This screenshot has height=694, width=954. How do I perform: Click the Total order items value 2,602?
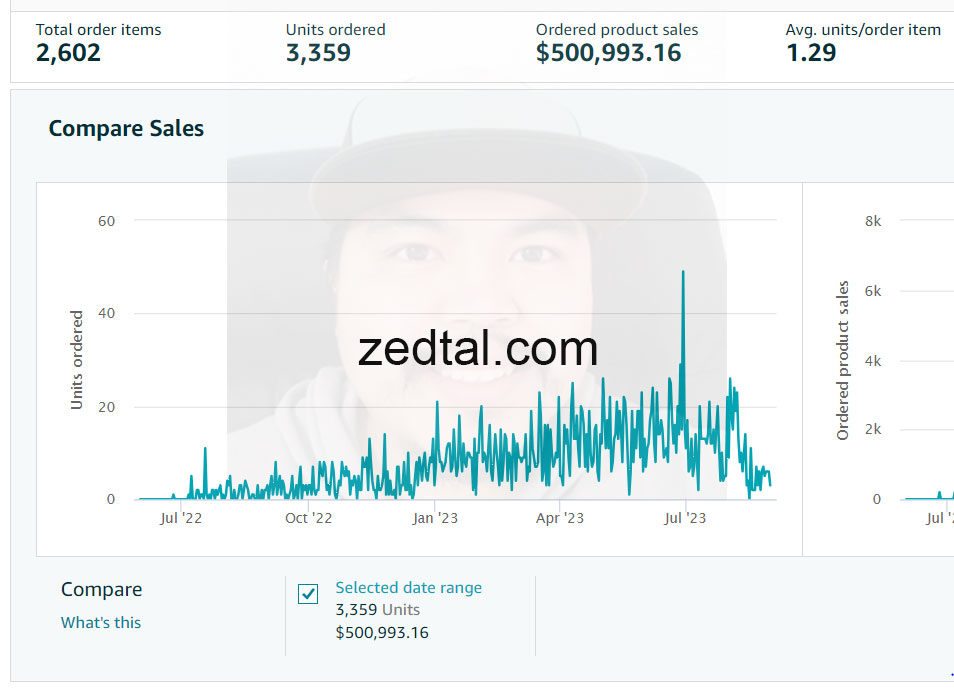coord(69,53)
